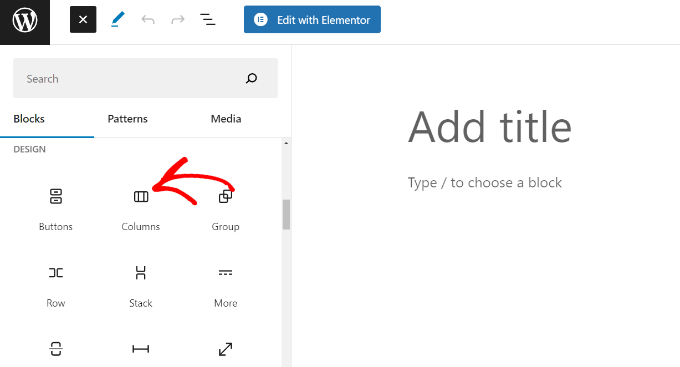Screen dimensions: 680x367
Task: Undo the last change
Action: point(148,20)
